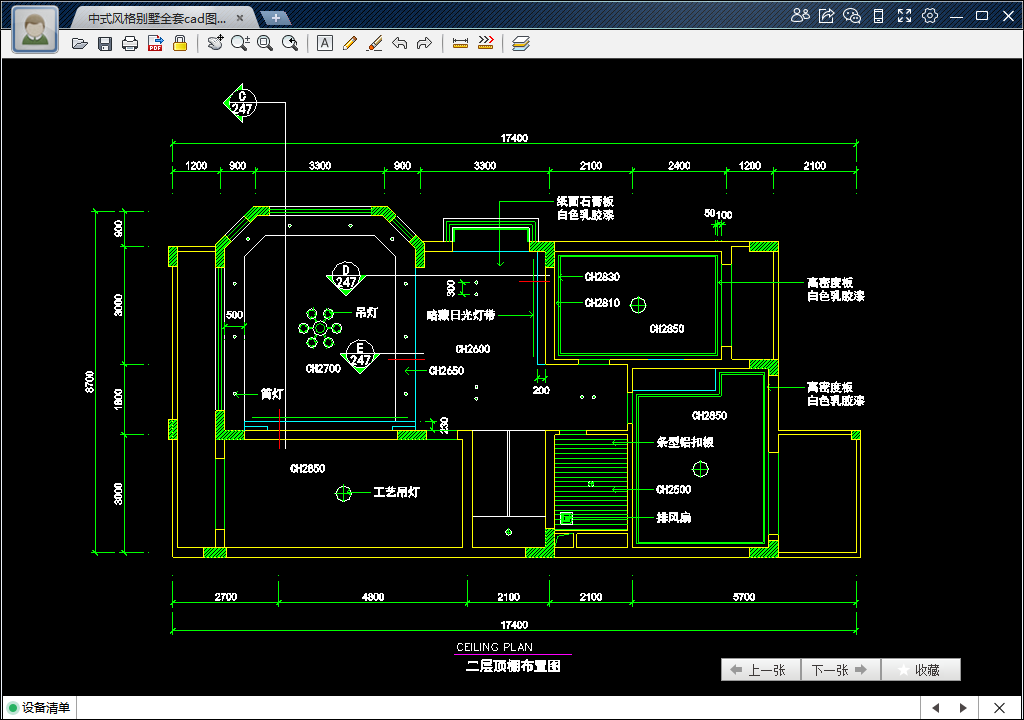Redo the last action
The width and height of the screenshot is (1024, 720).
424,43
